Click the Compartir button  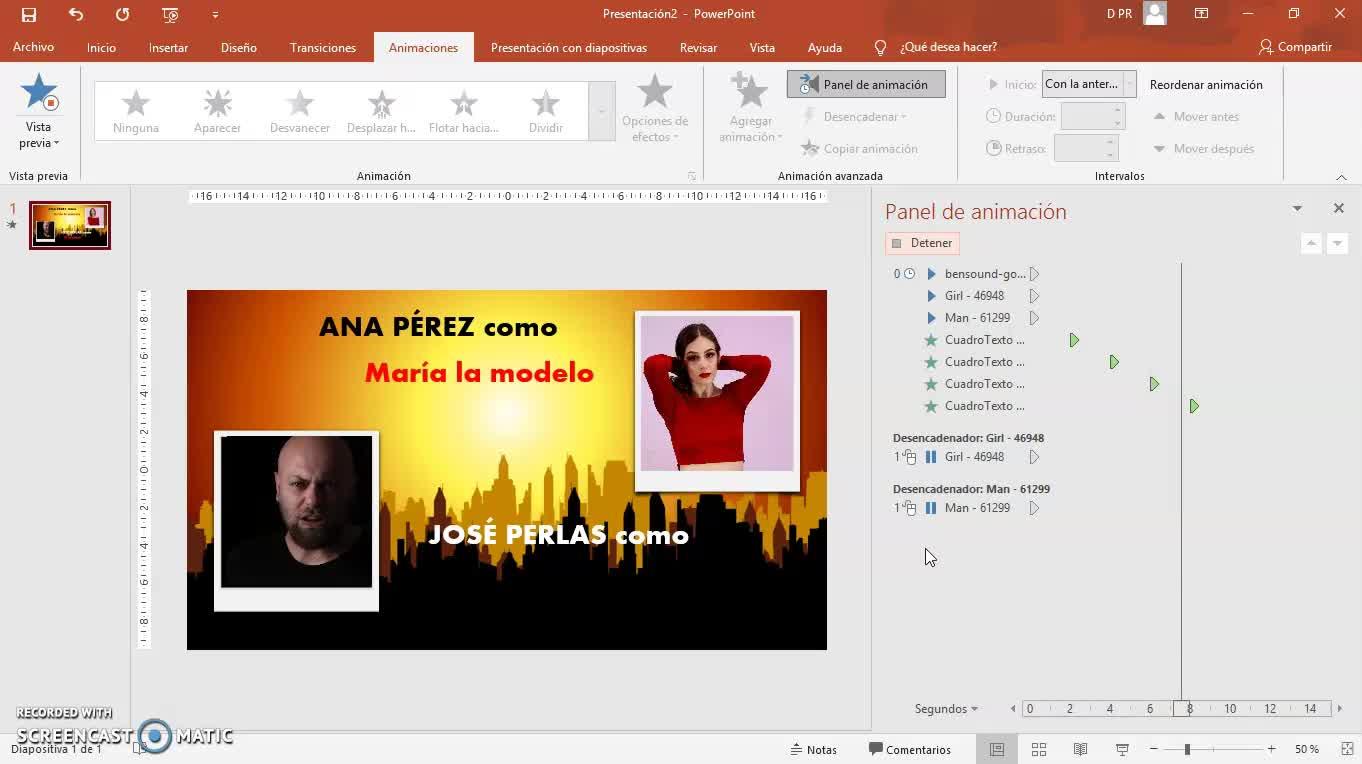1295,47
